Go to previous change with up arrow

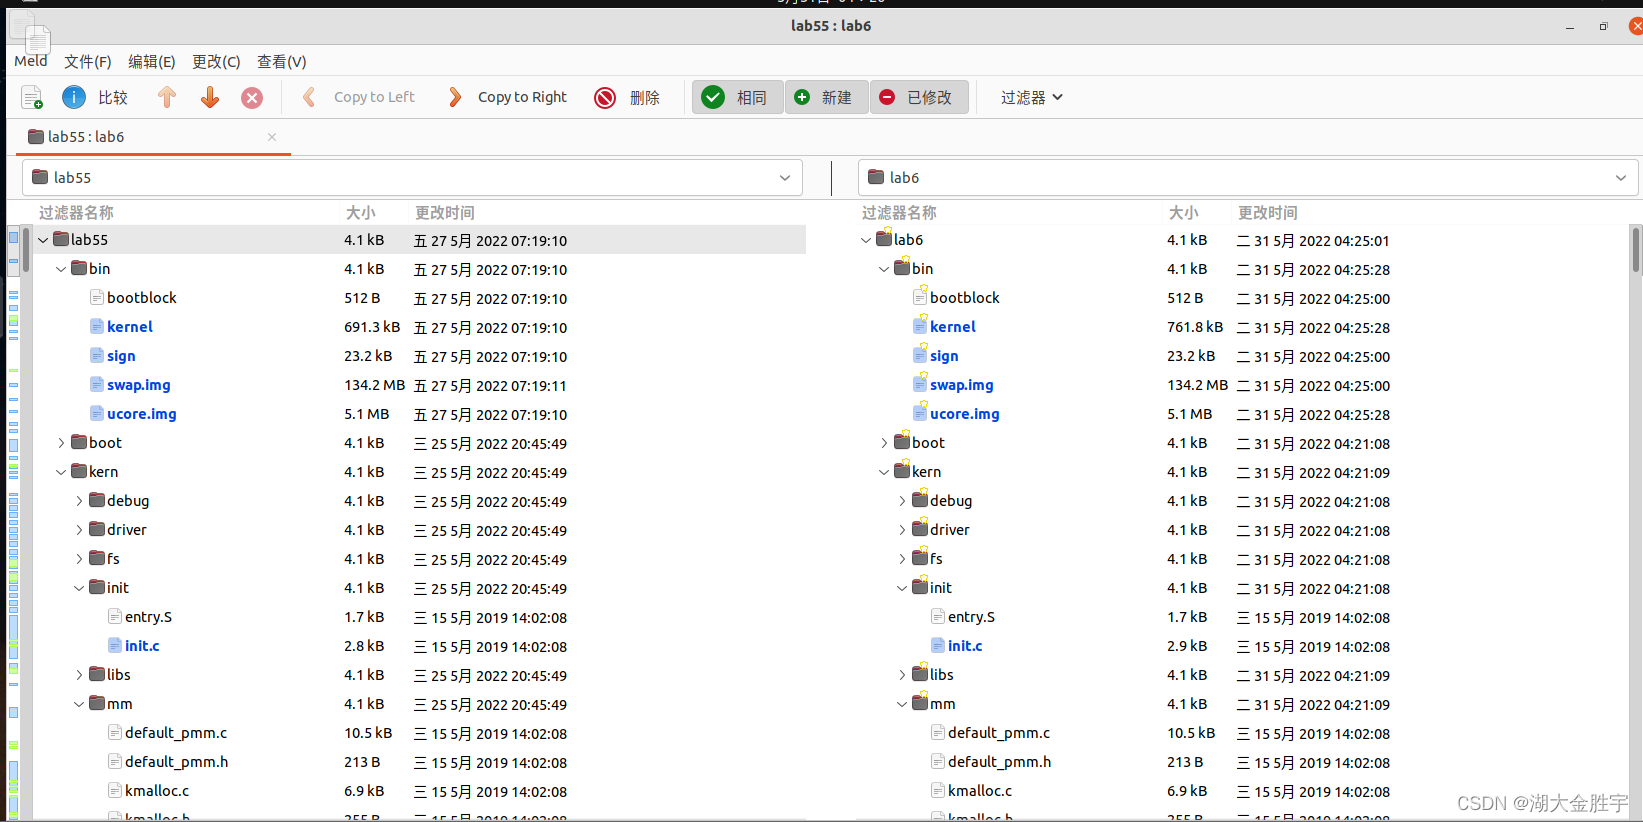[167, 97]
